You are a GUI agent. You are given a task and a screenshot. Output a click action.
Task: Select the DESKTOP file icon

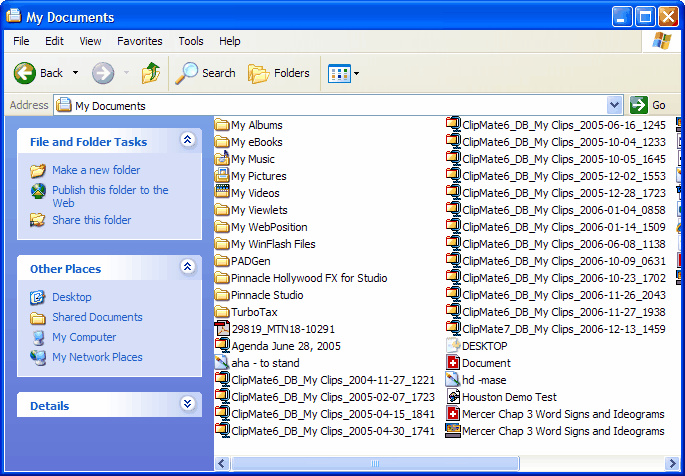coord(453,345)
